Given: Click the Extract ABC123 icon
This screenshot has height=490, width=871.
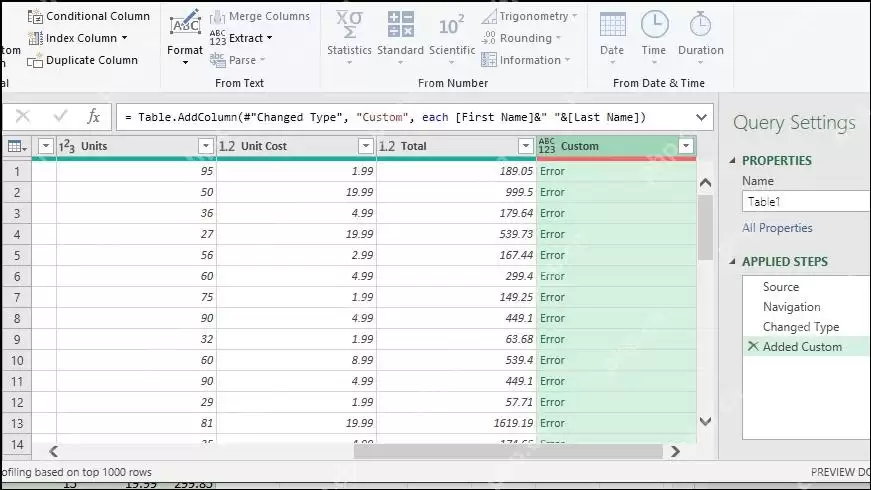Looking at the screenshot, I should 218,38.
